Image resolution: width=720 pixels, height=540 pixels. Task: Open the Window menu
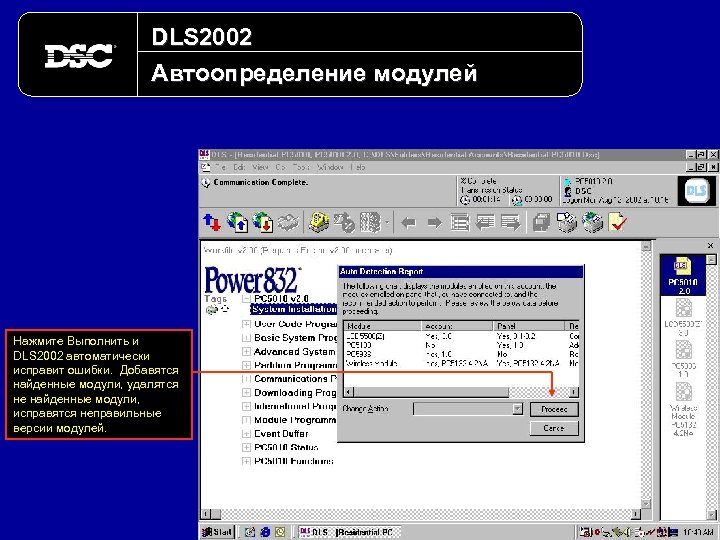[x=330, y=168]
